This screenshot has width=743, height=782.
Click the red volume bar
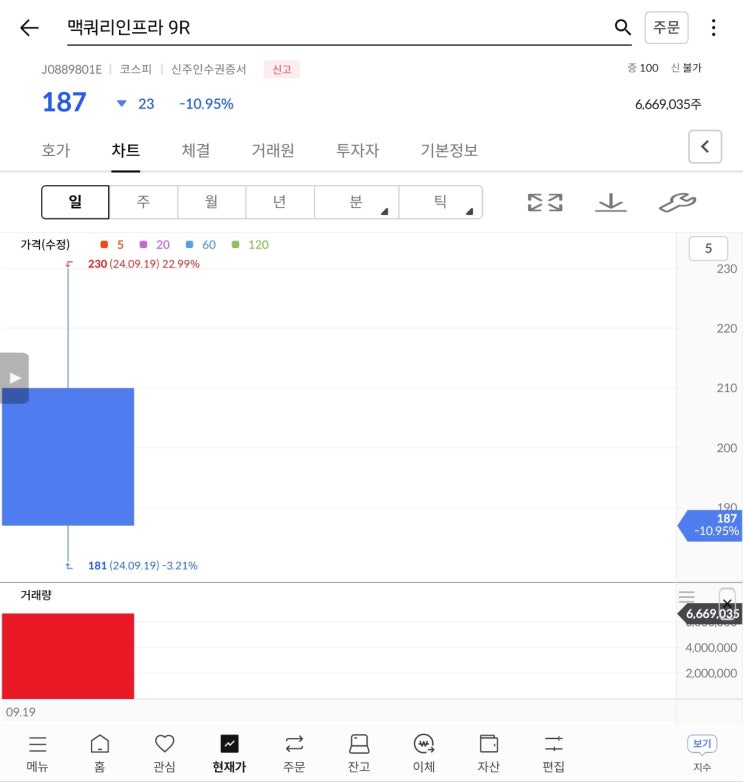pos(68,656)
